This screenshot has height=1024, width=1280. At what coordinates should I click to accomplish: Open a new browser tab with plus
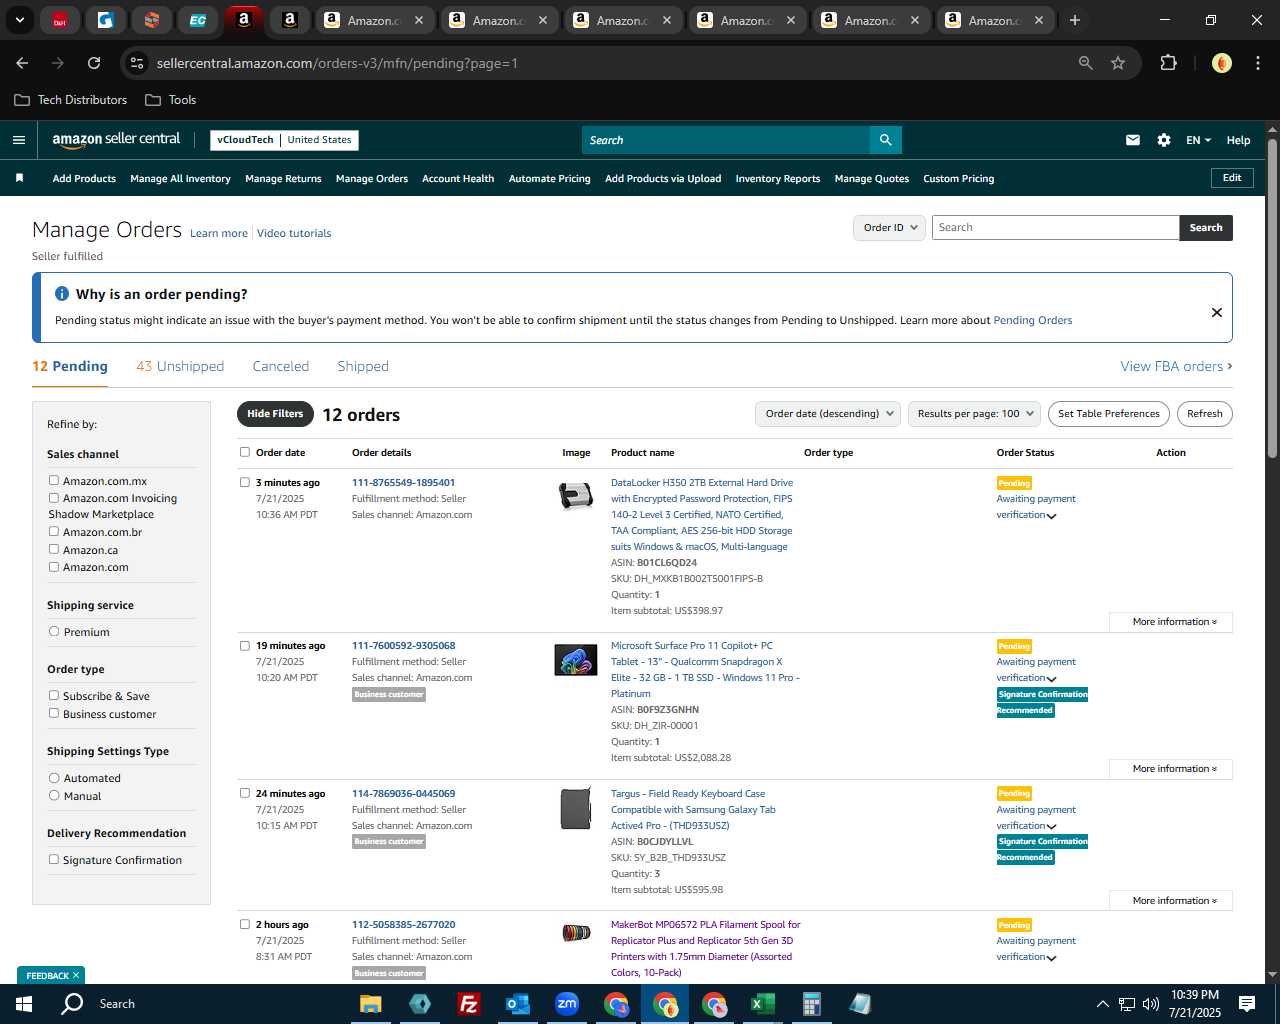1075,20
